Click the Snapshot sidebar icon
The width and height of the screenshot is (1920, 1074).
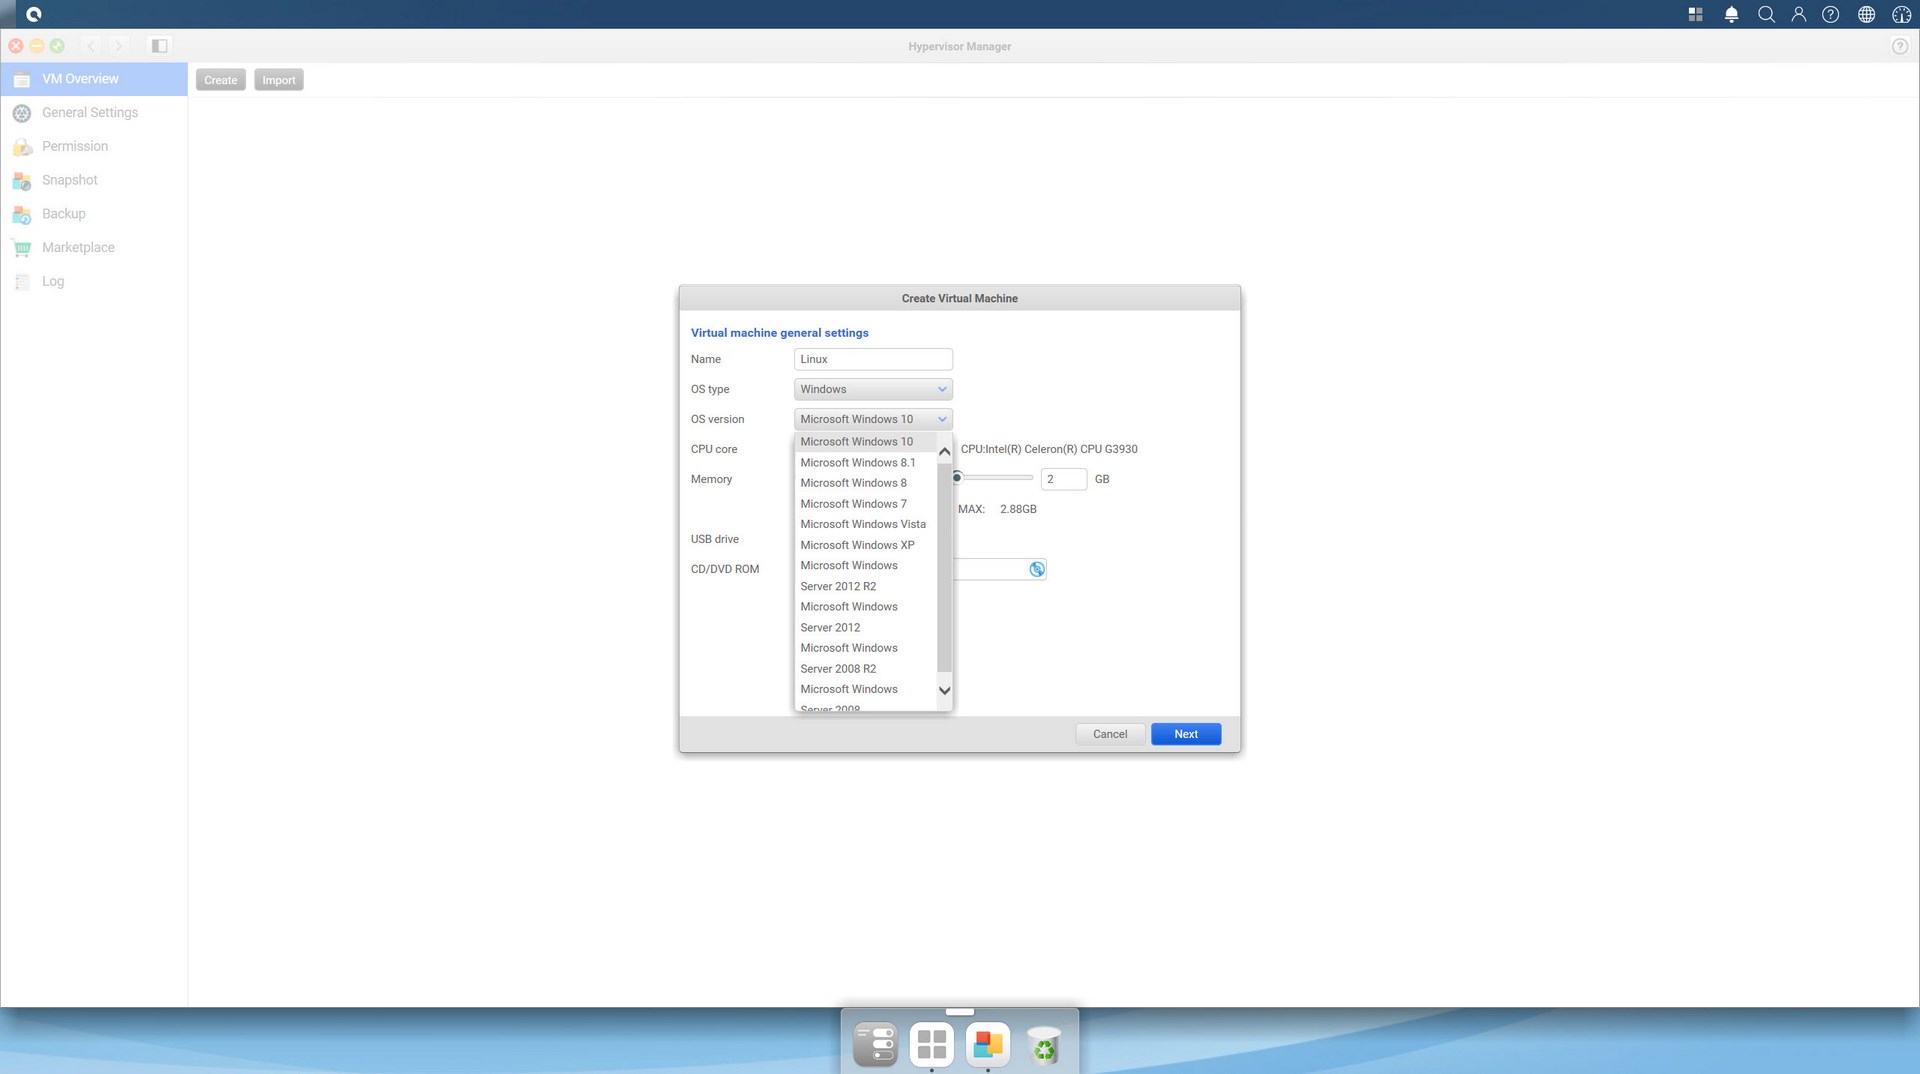[22, 181]
